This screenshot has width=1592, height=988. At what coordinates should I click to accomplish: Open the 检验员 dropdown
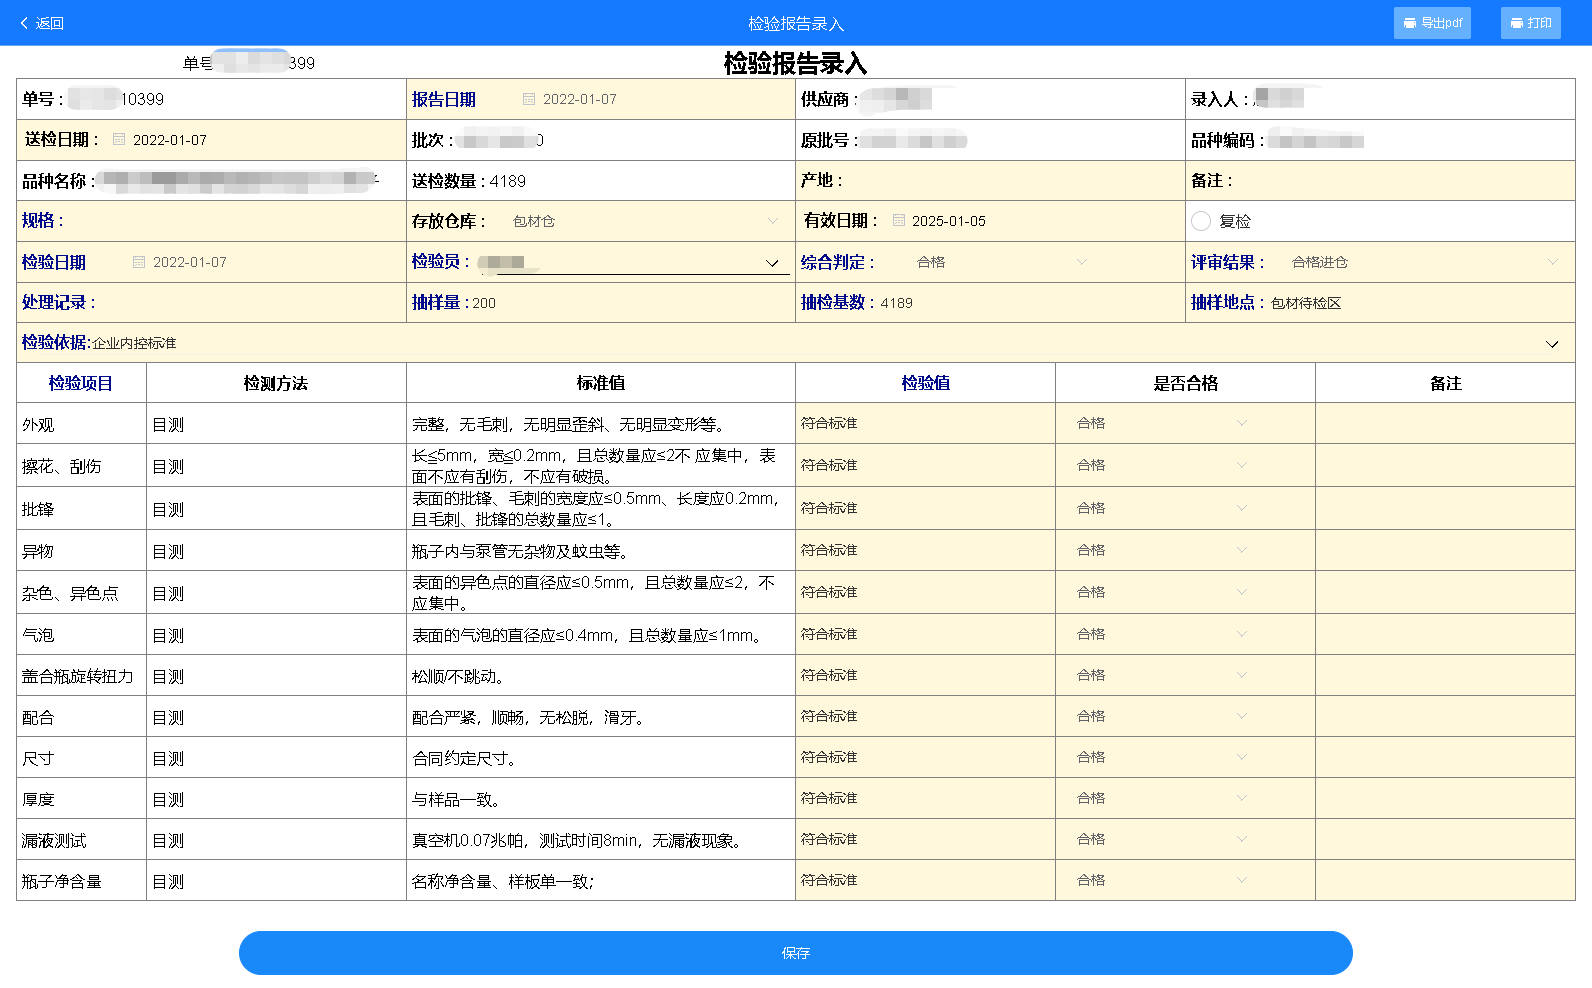coord(772,263)
